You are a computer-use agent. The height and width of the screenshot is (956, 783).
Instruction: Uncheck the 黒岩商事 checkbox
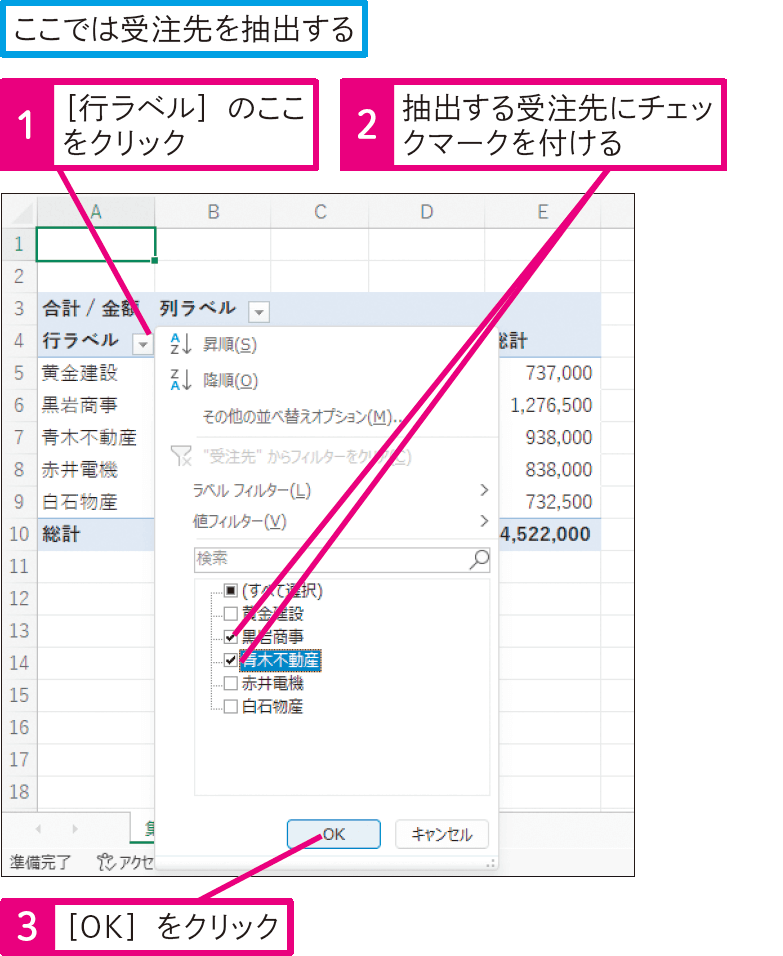click(231, 637)
